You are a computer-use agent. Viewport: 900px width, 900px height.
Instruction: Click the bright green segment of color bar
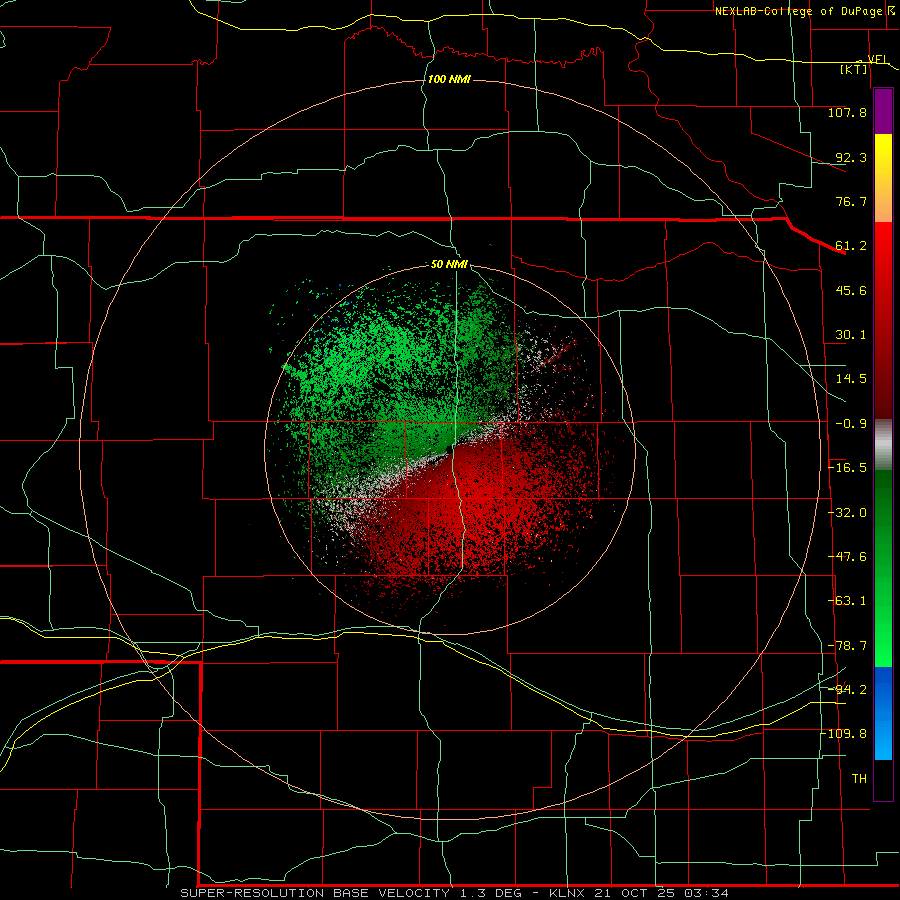point(883,631)
